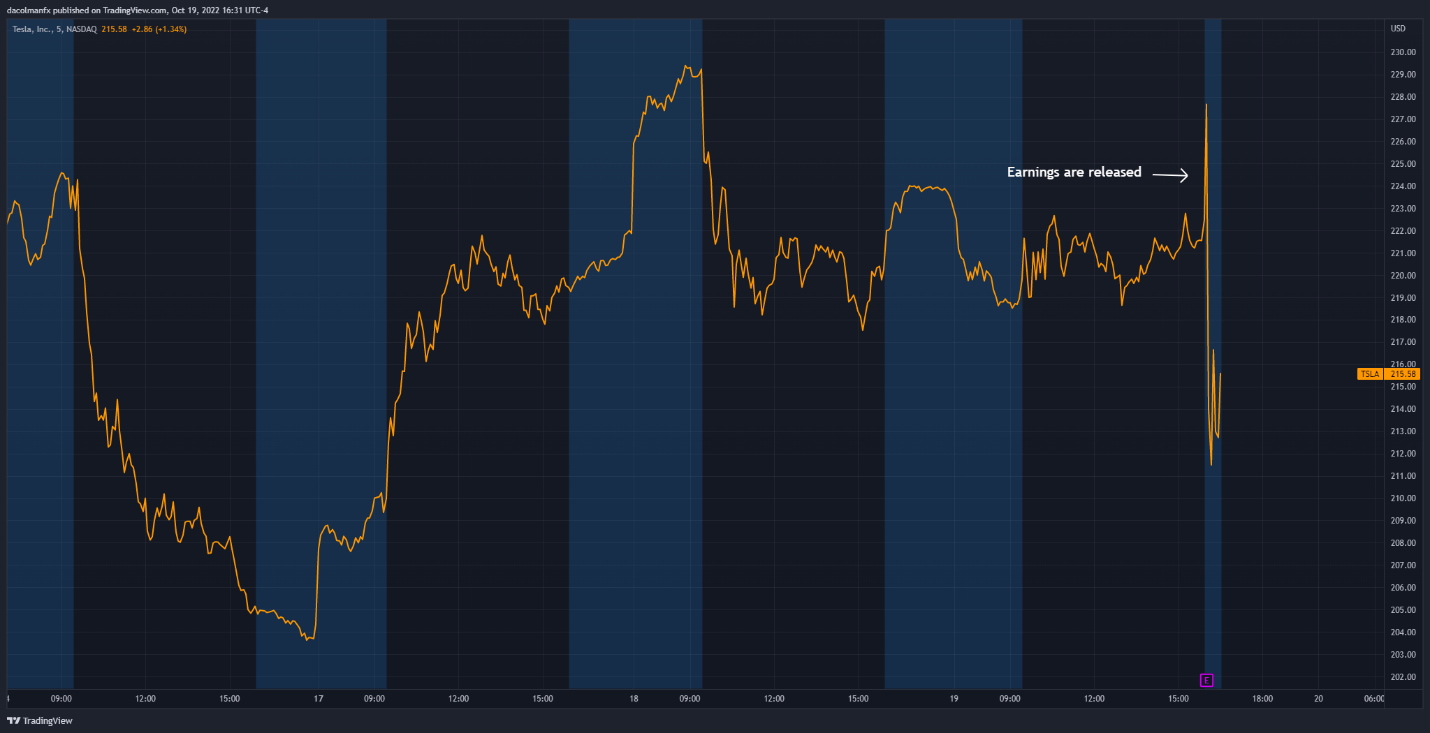Click the 227.00 price axis label
The width and height of the screenshot is (1430, 733).
(x=1402, y=119)
